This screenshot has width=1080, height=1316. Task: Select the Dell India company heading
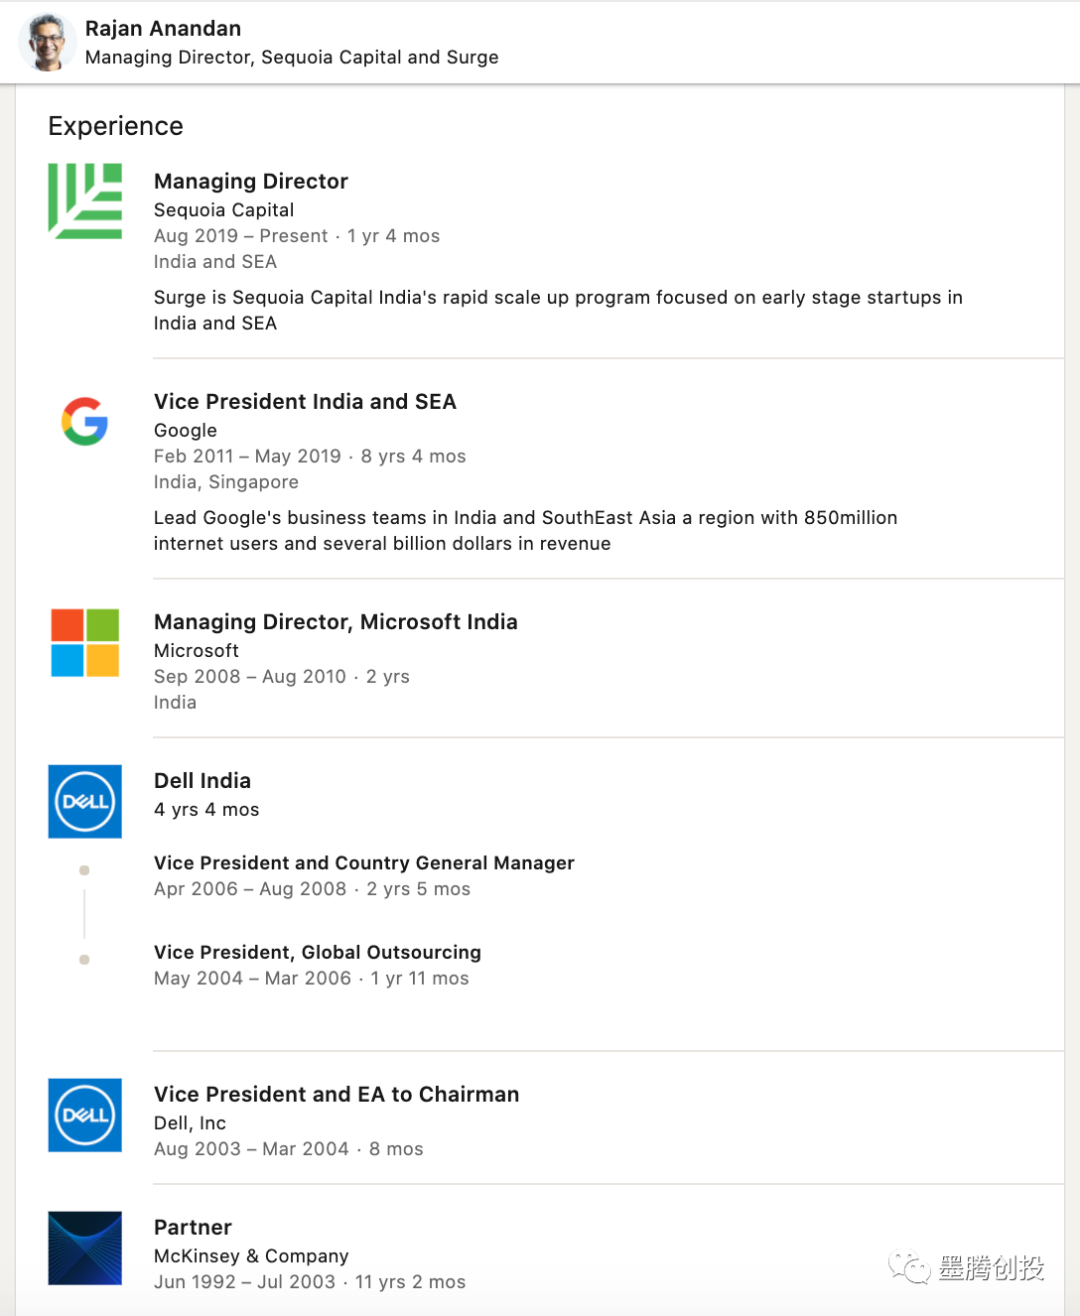pos(202,780)
